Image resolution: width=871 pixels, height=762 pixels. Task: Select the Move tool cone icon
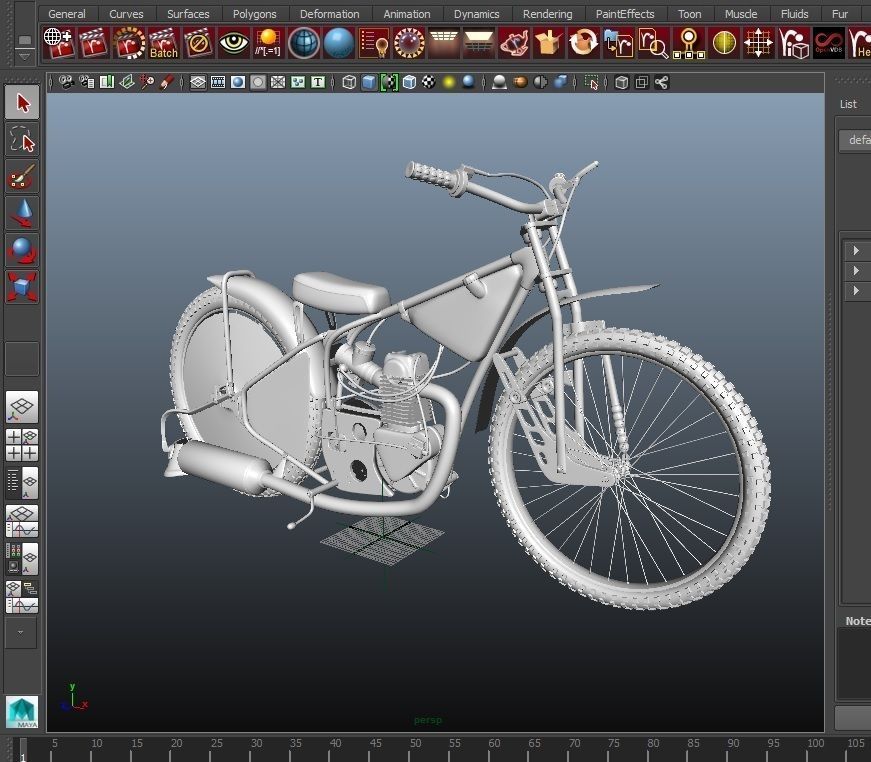coord(22,213)
